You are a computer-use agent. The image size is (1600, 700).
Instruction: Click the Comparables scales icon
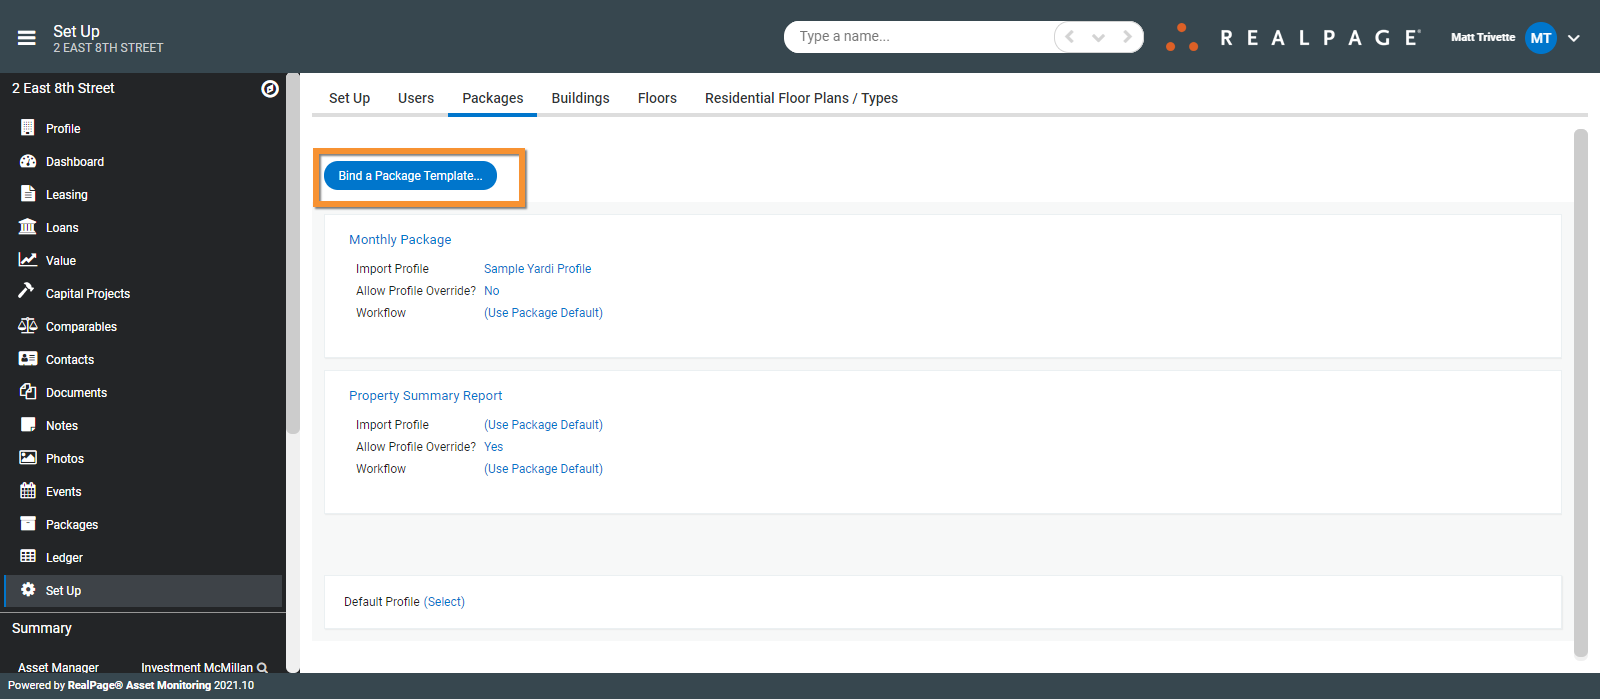click(28, 326)
